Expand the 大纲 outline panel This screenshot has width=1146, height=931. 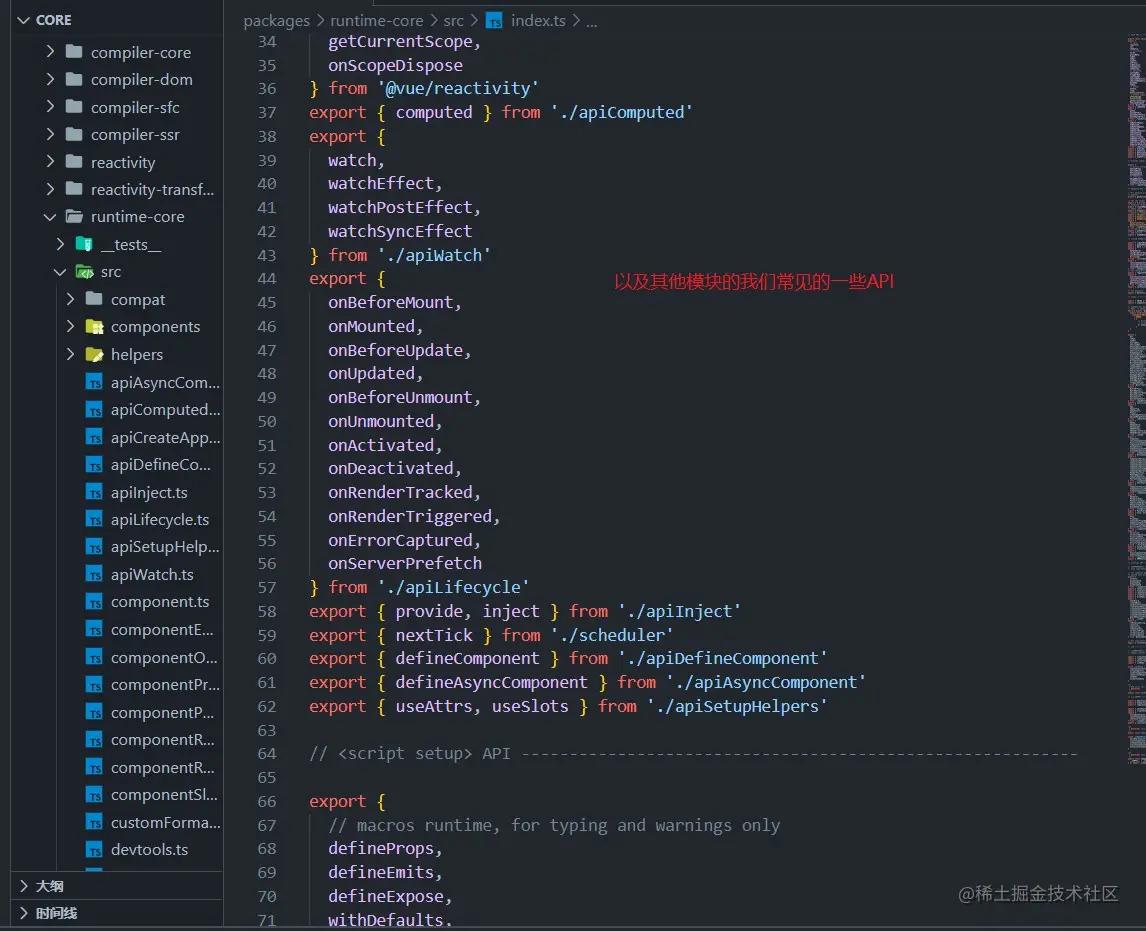(23, 886)
